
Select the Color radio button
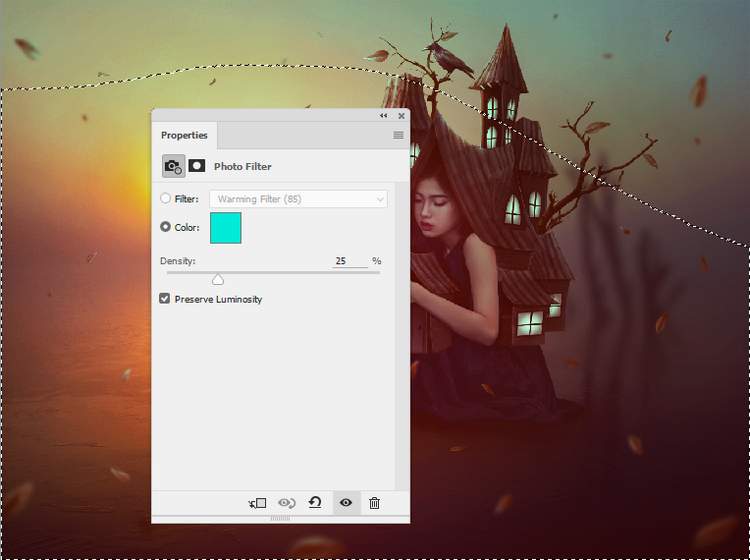click(165, 227)
